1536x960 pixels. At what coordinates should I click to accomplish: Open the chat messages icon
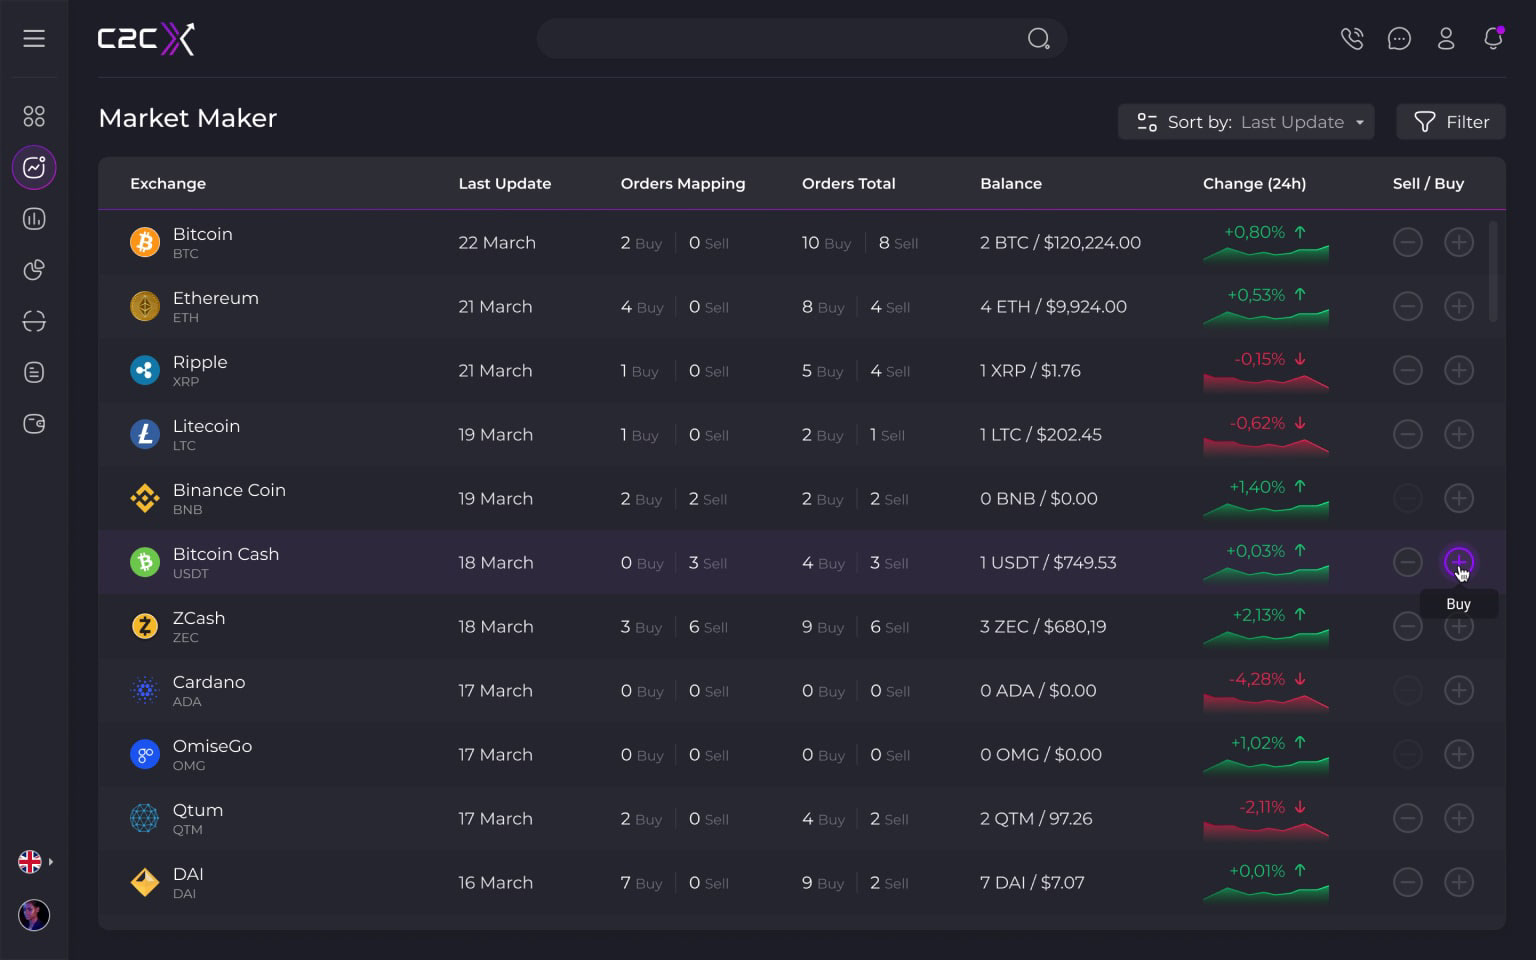click(1399, 39)
